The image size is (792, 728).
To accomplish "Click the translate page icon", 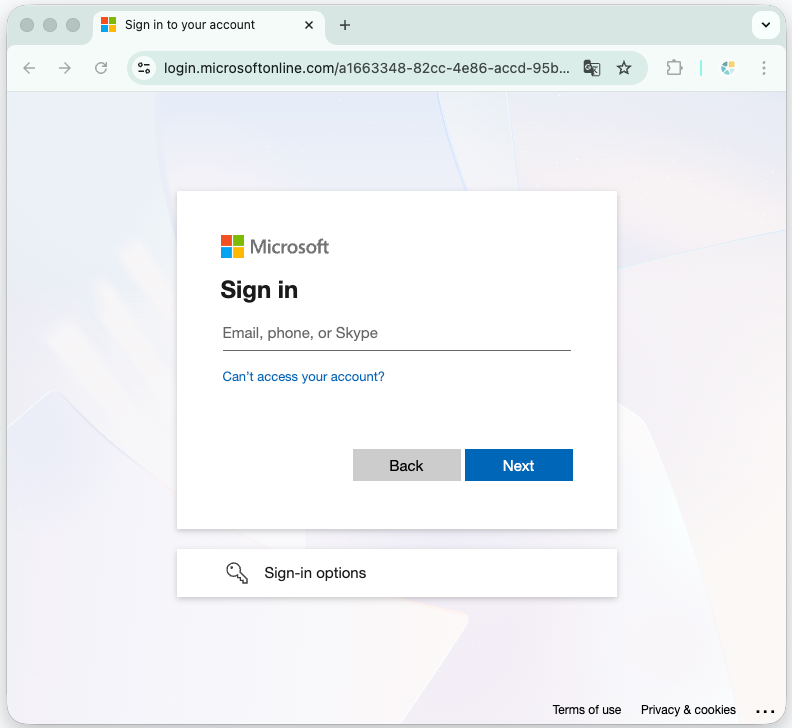I will pos(592,68).
